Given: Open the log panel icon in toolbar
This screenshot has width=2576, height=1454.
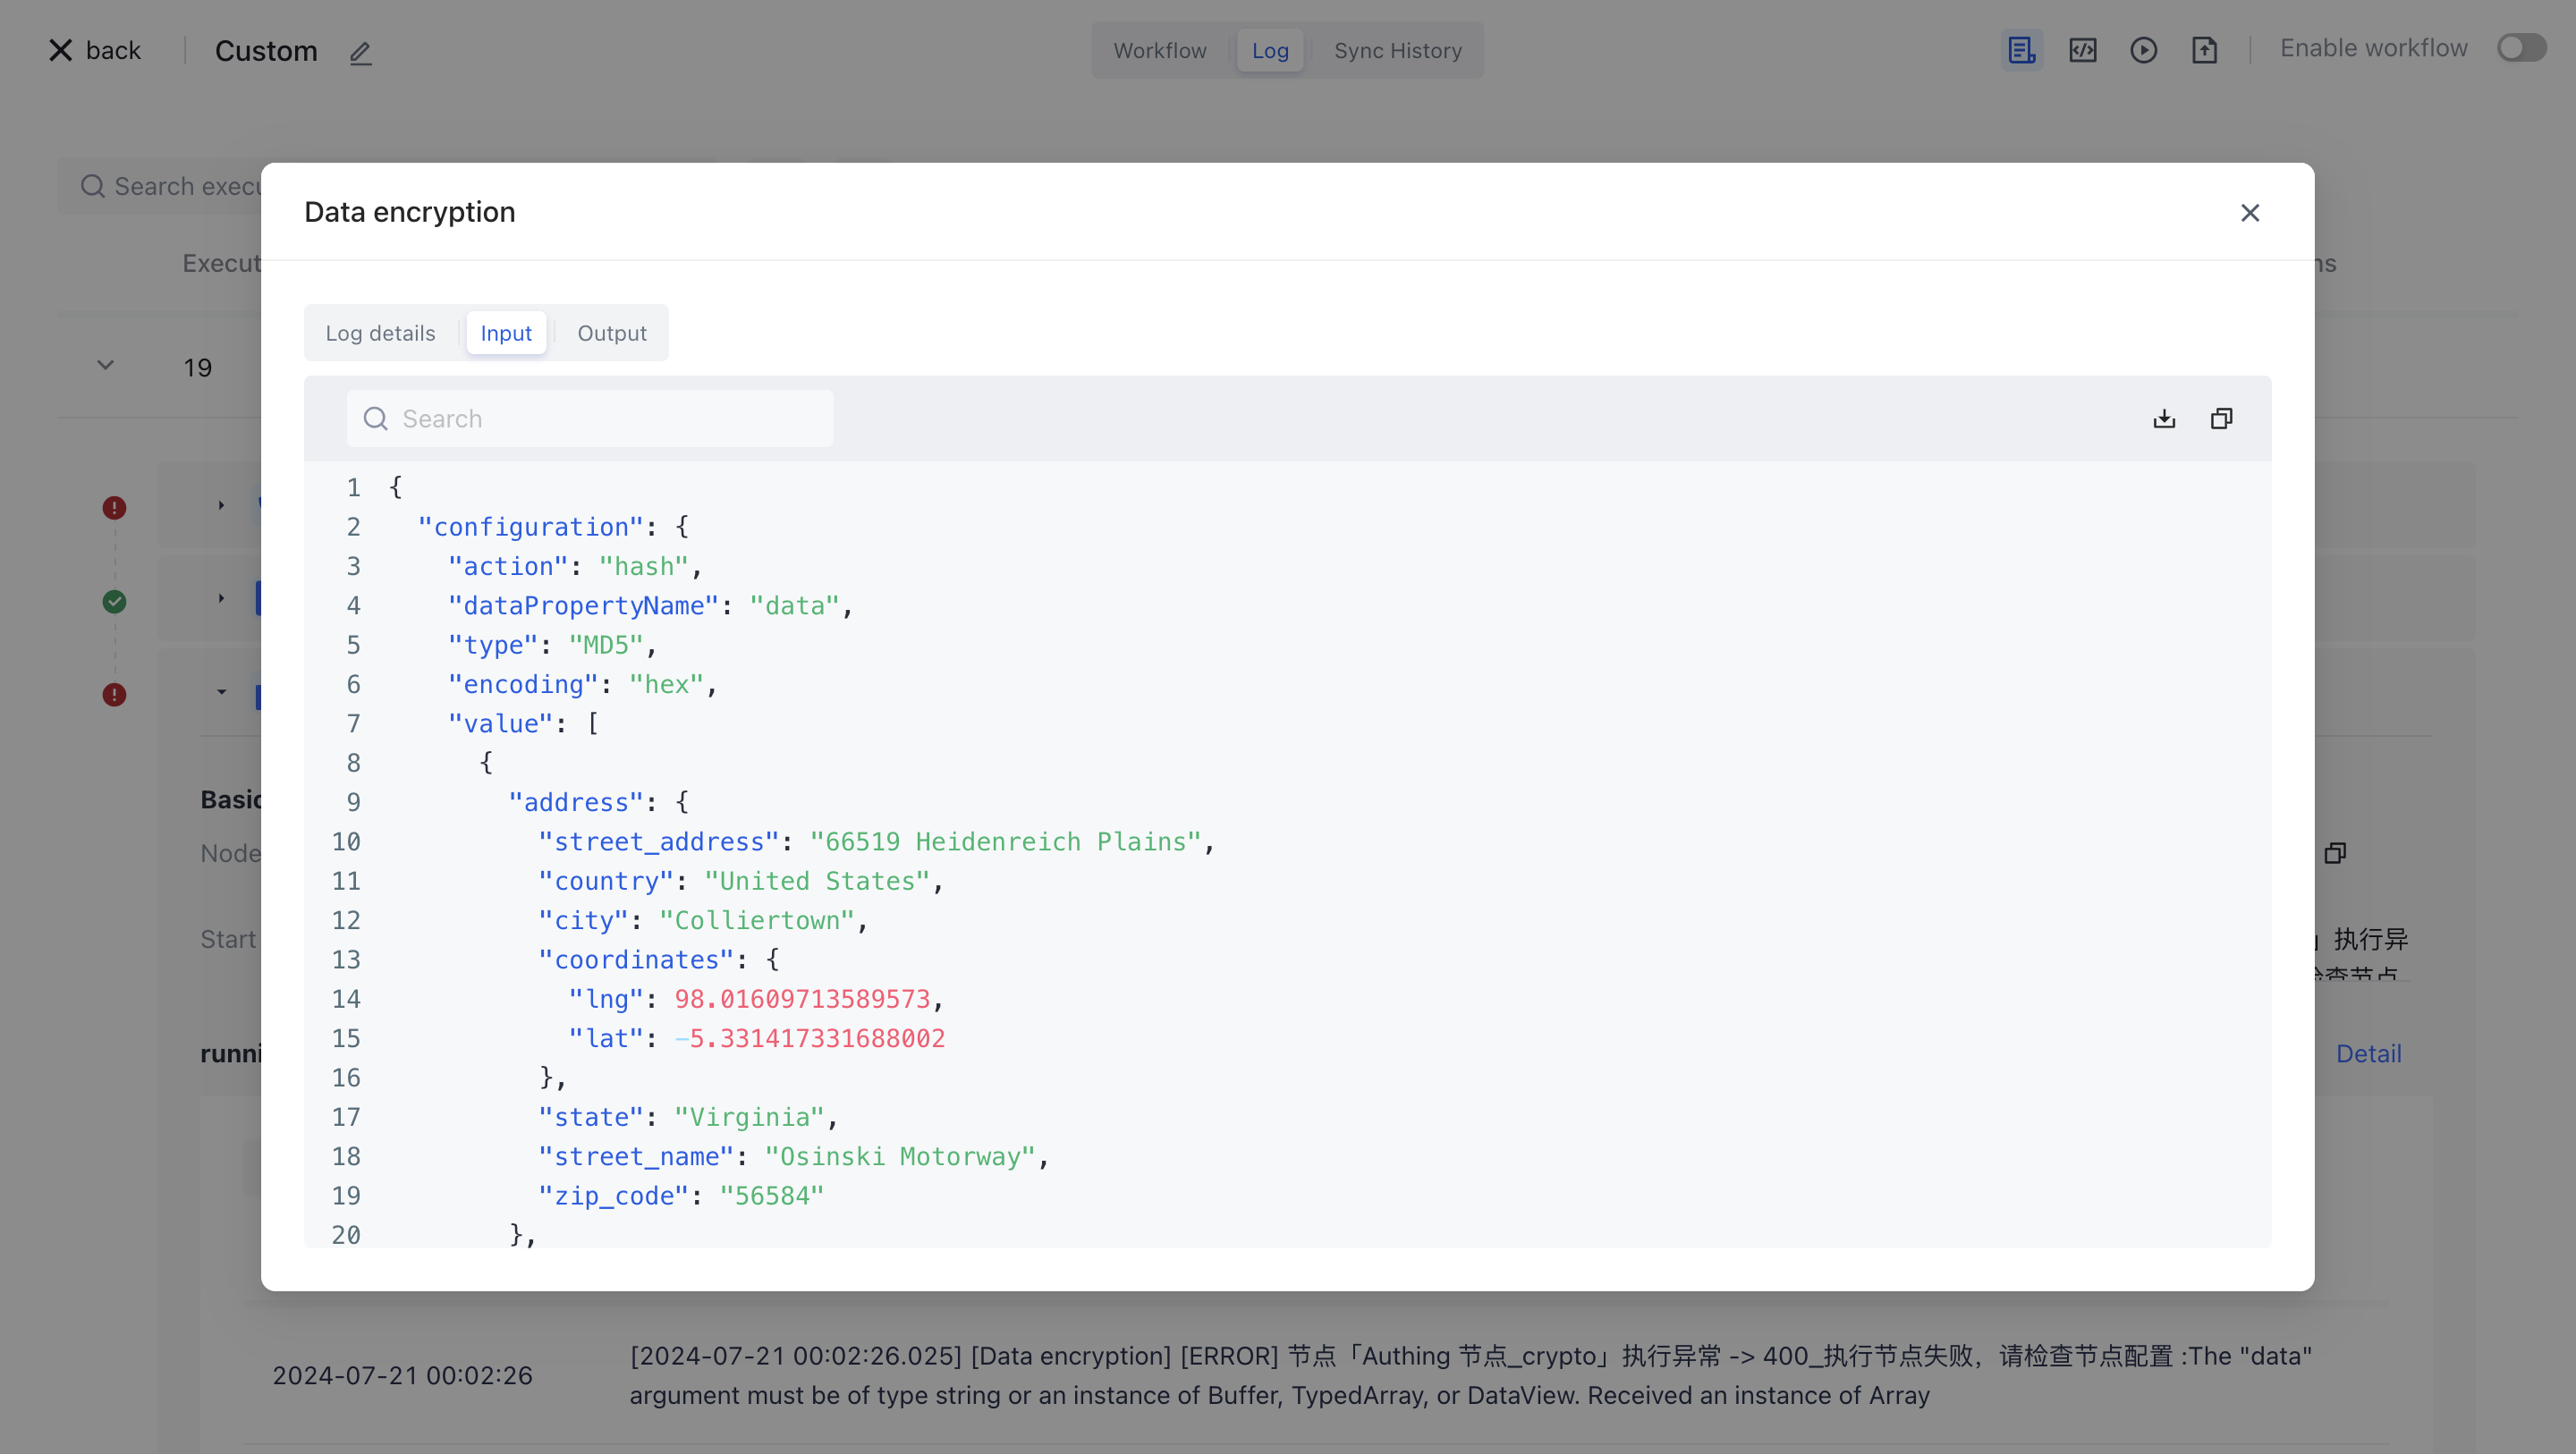Looking at the screenshot, I should pos(2021,50).
